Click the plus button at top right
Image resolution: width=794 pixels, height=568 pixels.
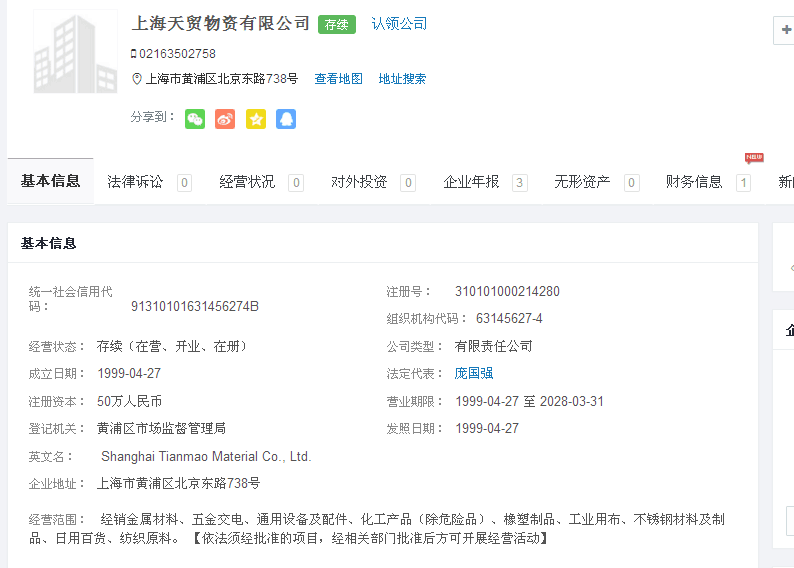784,31
